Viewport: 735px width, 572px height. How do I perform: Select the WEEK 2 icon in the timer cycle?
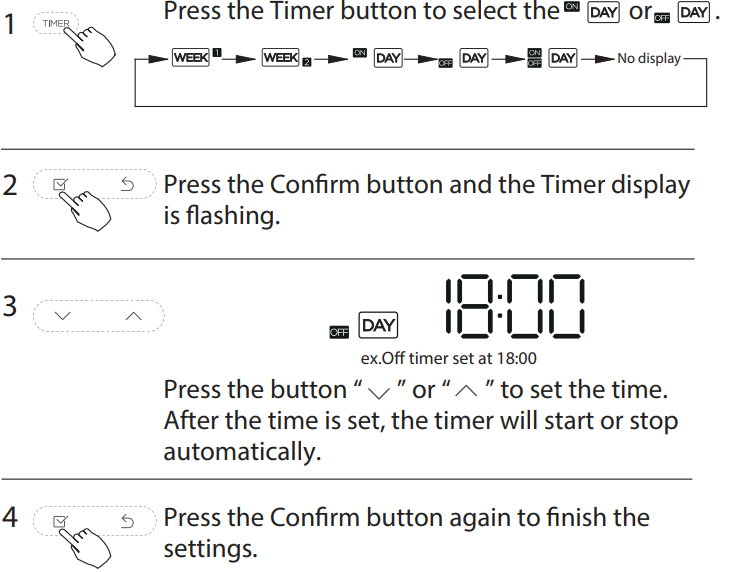coord(286,57)
